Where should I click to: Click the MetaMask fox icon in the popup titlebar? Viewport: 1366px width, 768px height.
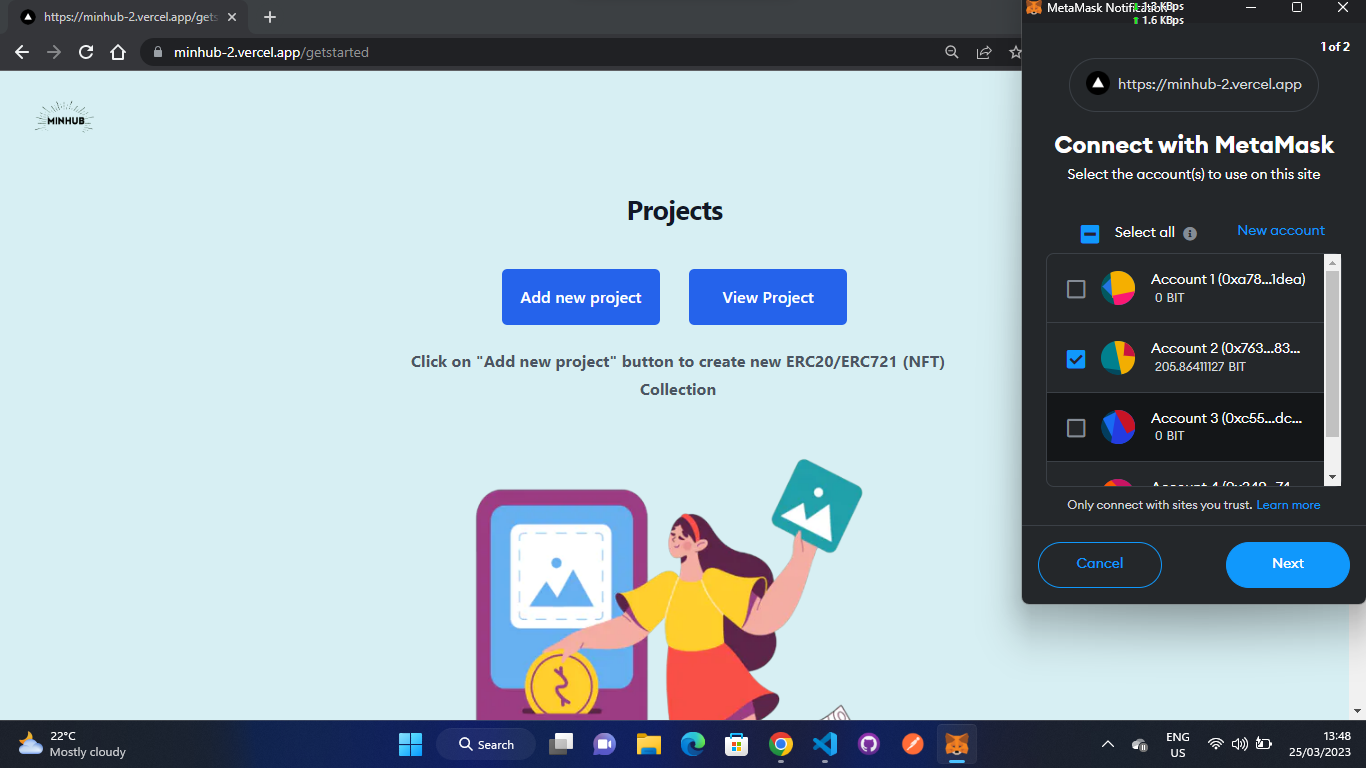(x=1033, y=8)
